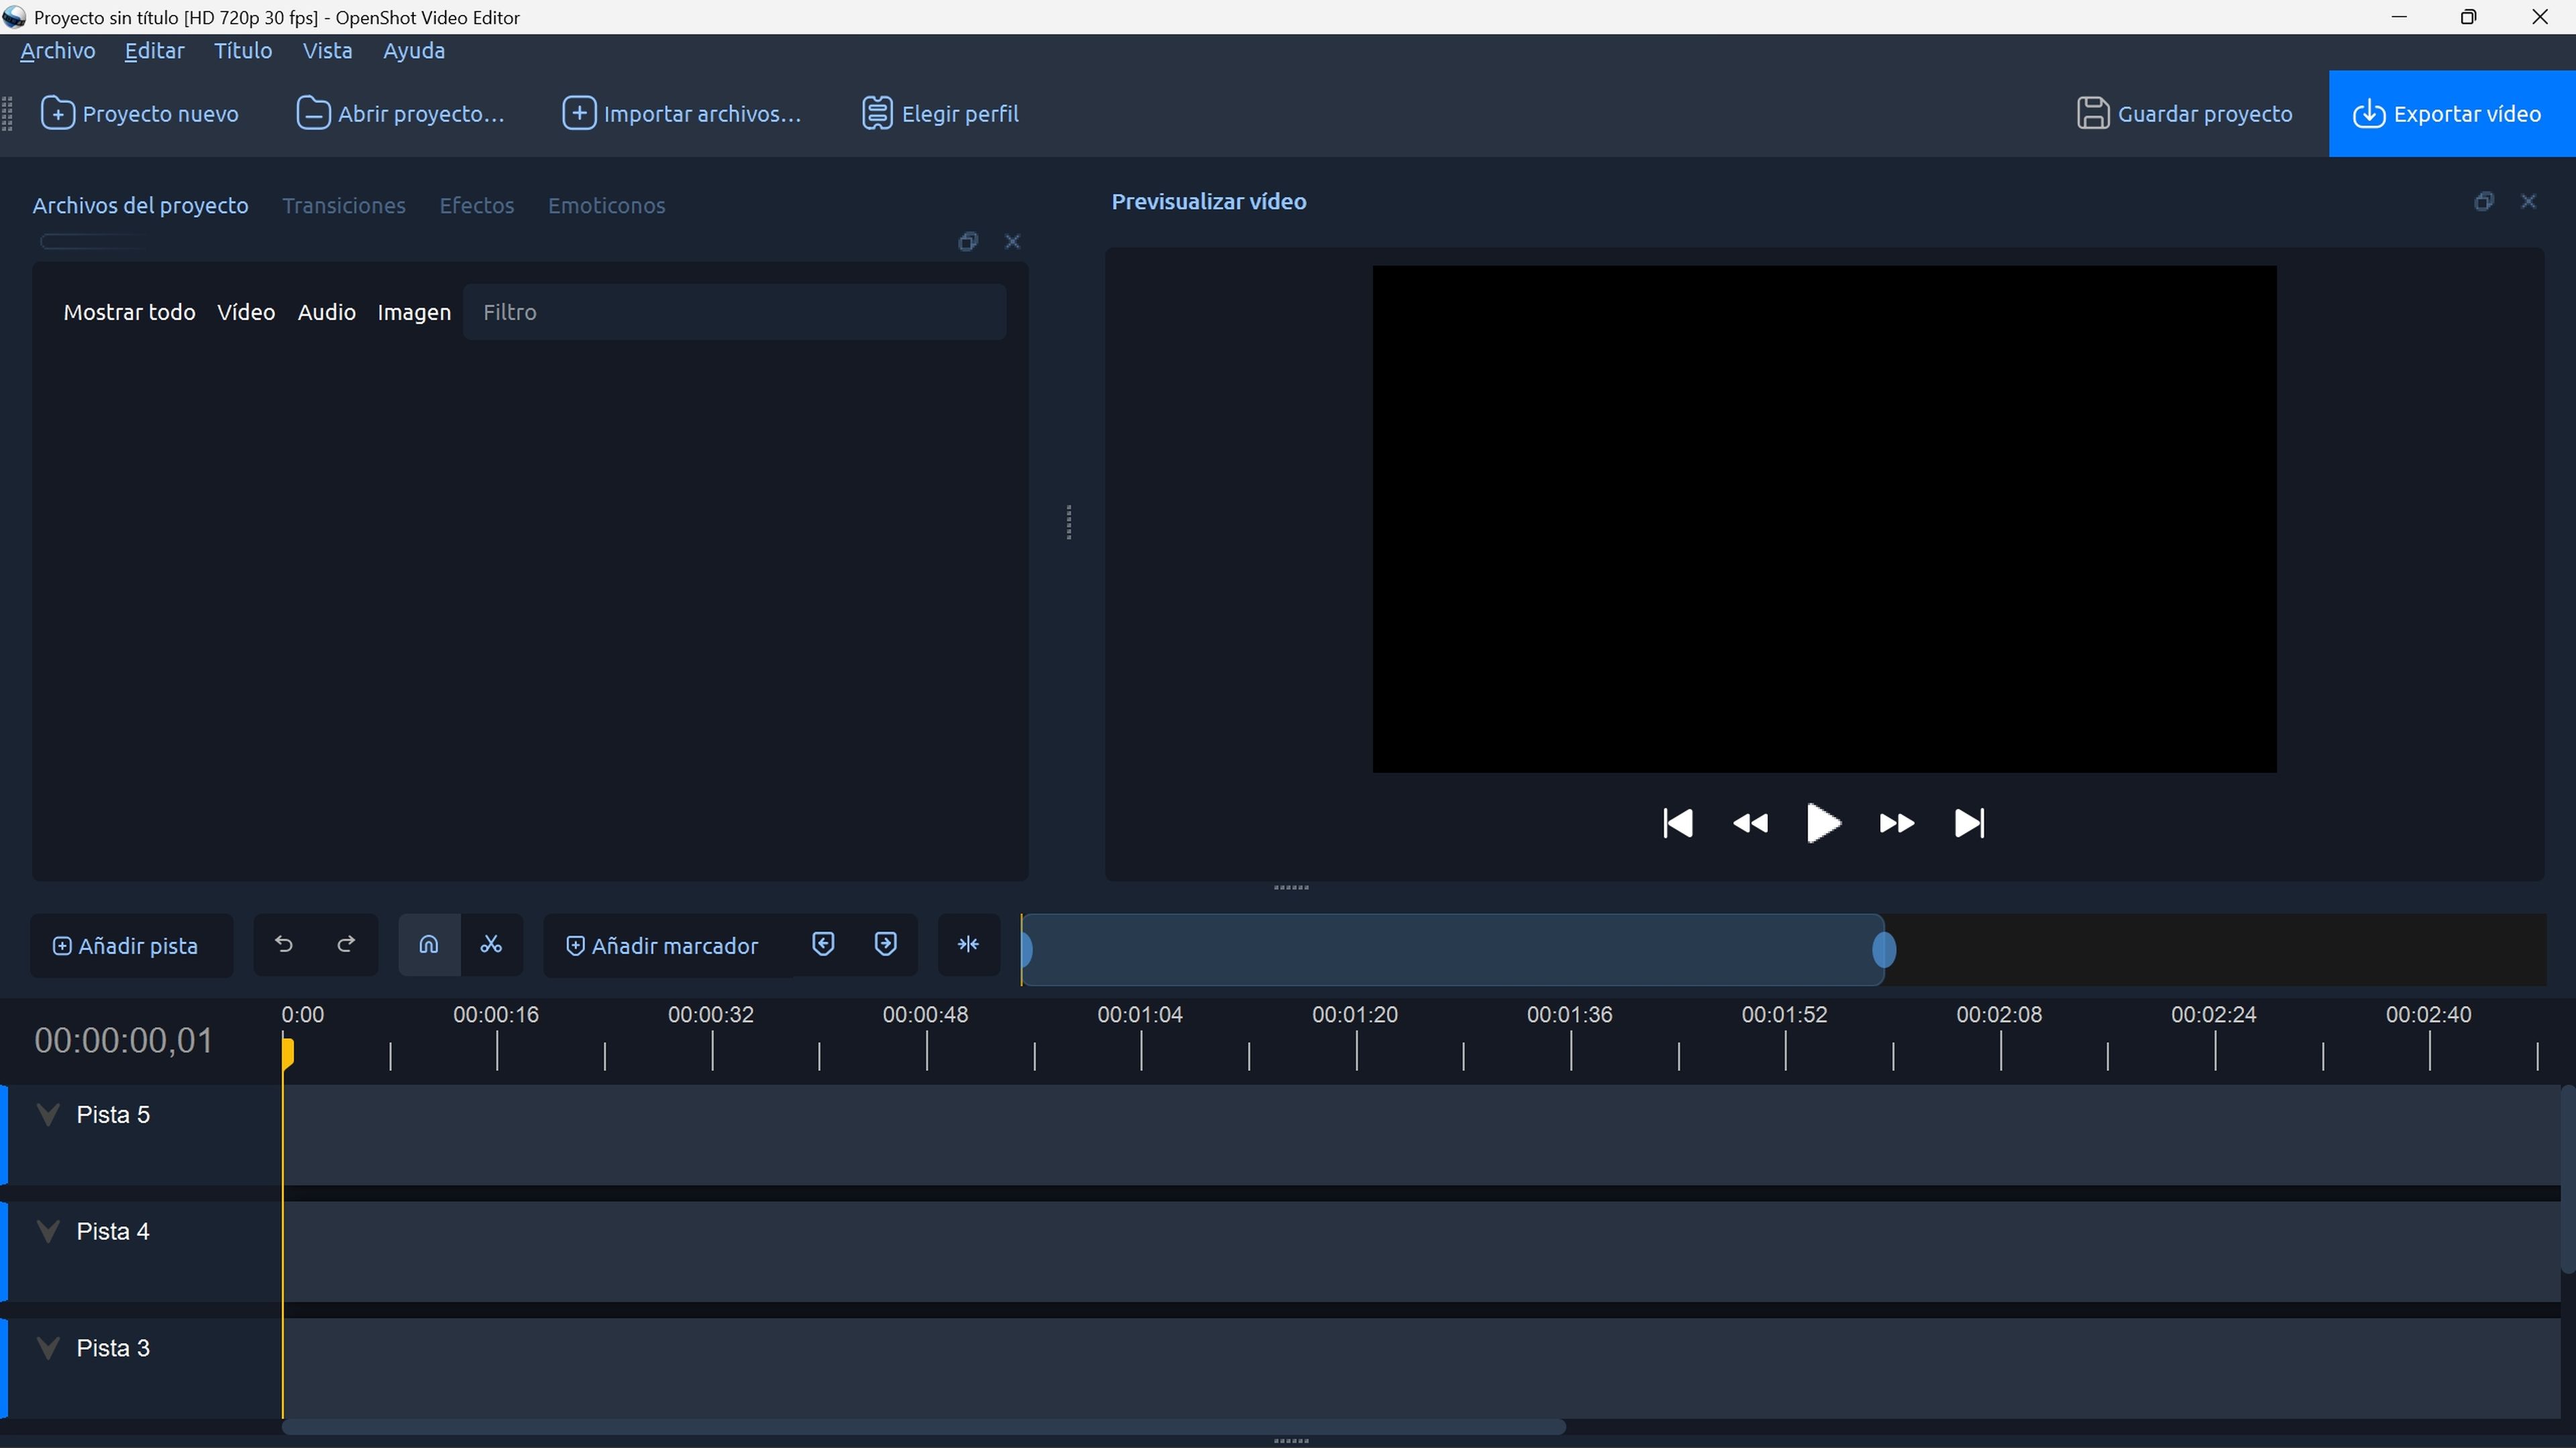Show all files with Mostrar todo
Image resolution: width=2576 pixels, height=1448 pixels.
[x=129, y=313]
